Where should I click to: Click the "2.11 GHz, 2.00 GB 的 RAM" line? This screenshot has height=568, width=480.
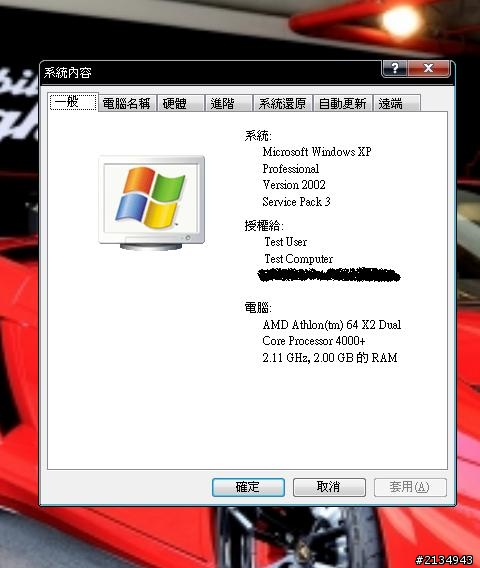pyautogui.click(x=330, y=358)
